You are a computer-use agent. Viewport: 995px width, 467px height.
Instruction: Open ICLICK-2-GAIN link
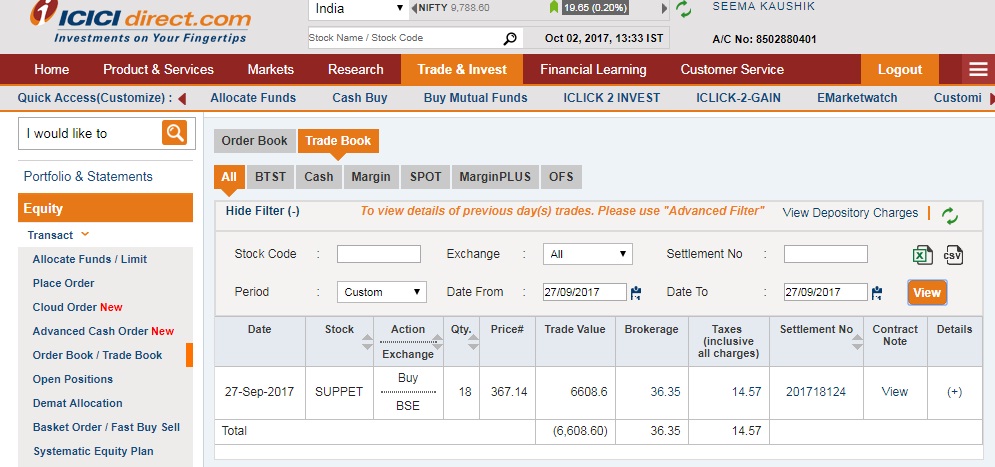pyautogui.click(x=739, y=98)
